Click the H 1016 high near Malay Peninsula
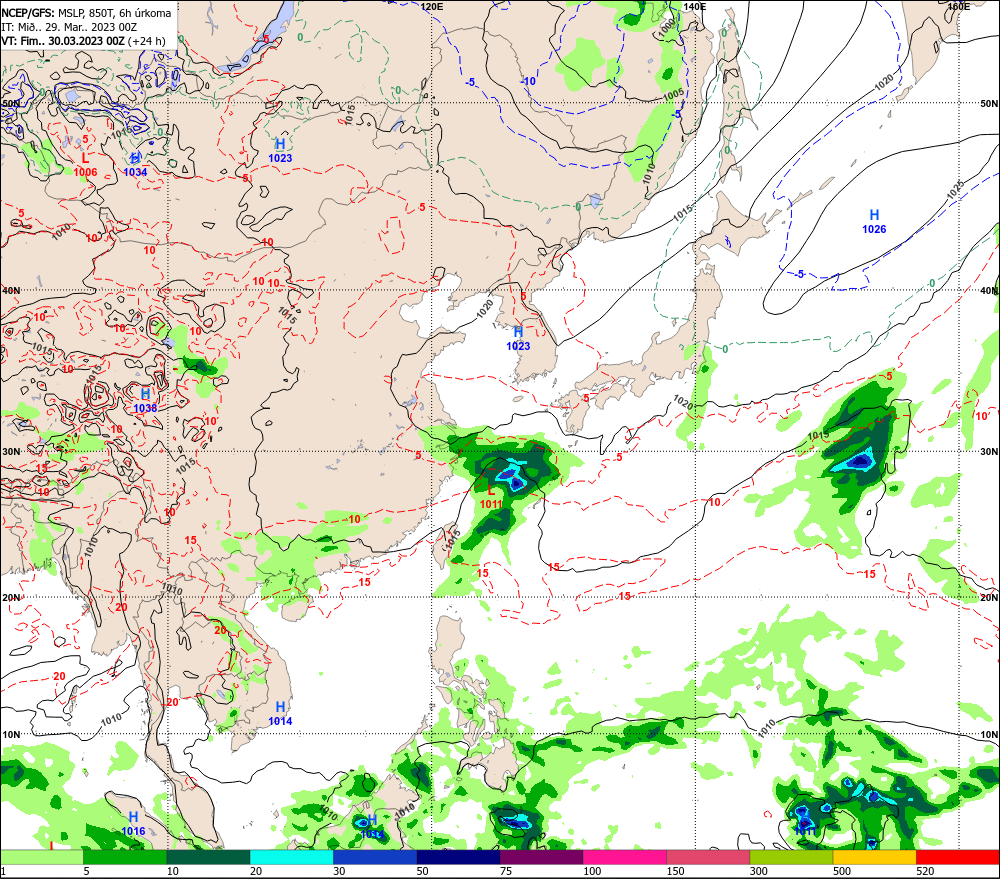This screenshot has width=1000, height=879. 133,824
